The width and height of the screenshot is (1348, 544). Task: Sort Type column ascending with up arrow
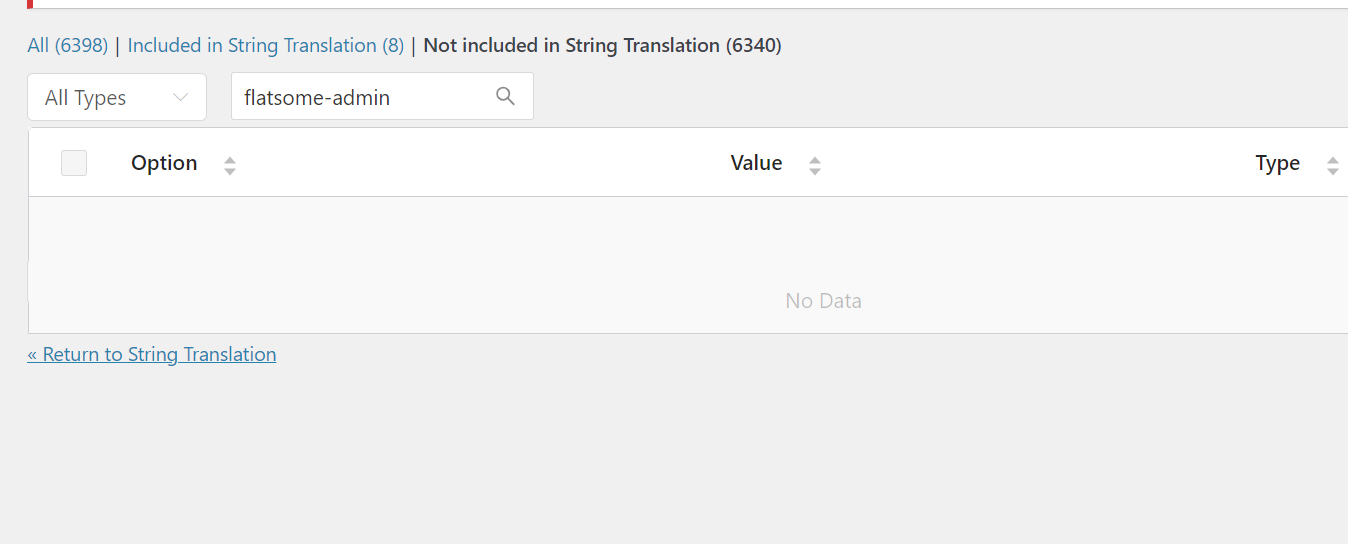pyautogui.click(x=1333, y=159)
